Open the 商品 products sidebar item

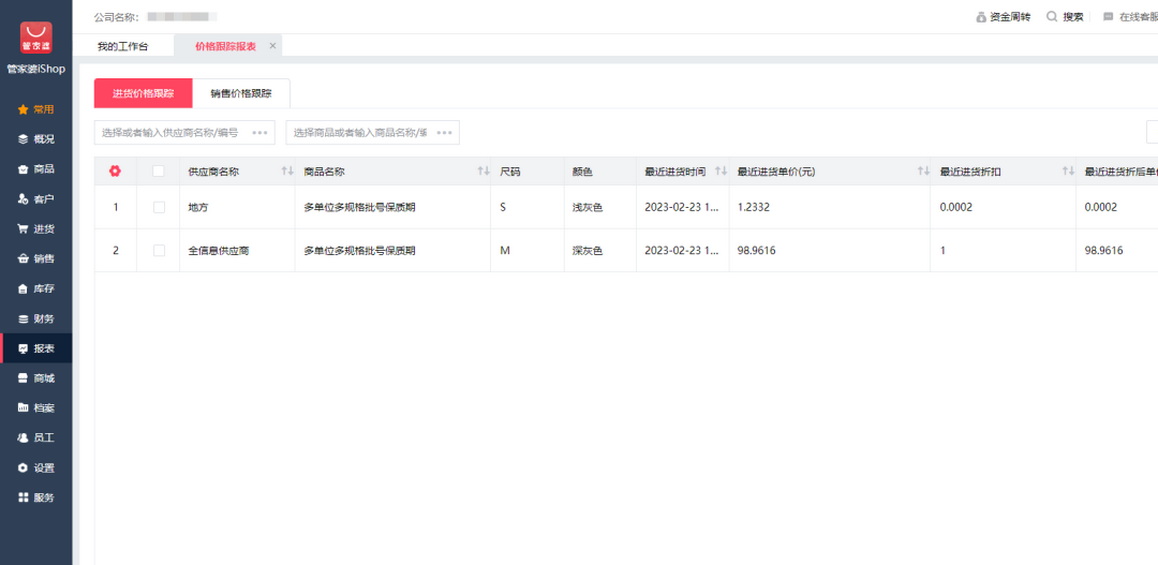pos(36,169)
